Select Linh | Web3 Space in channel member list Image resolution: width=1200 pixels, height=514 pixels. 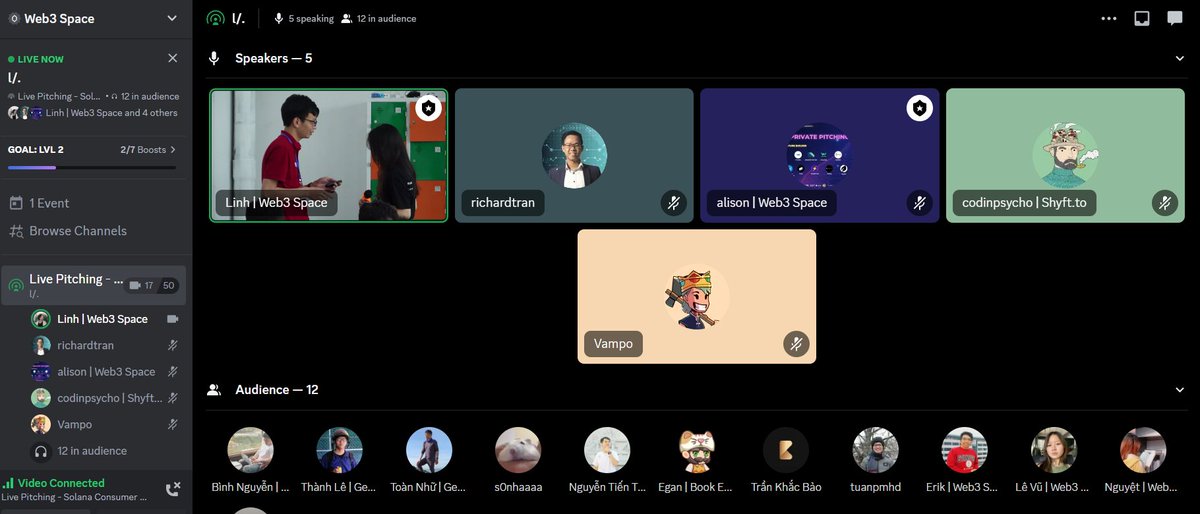[x=103, y=319]
